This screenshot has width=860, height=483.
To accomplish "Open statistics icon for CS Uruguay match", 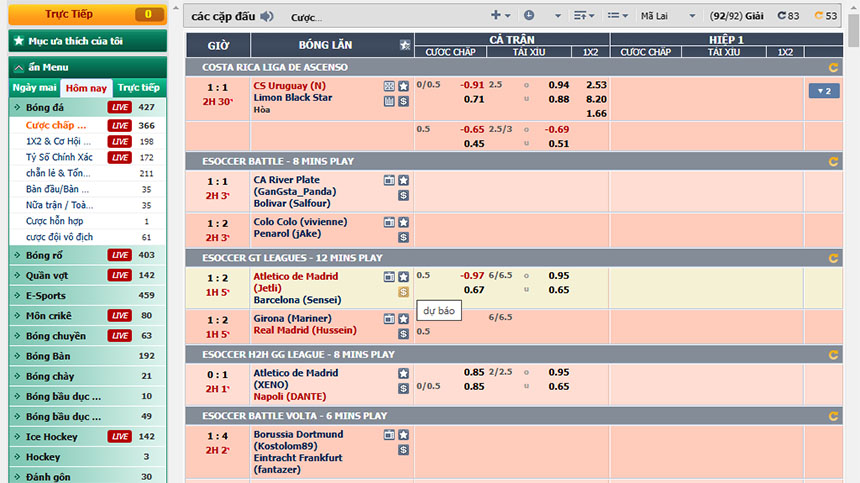I will coord(389,101).
